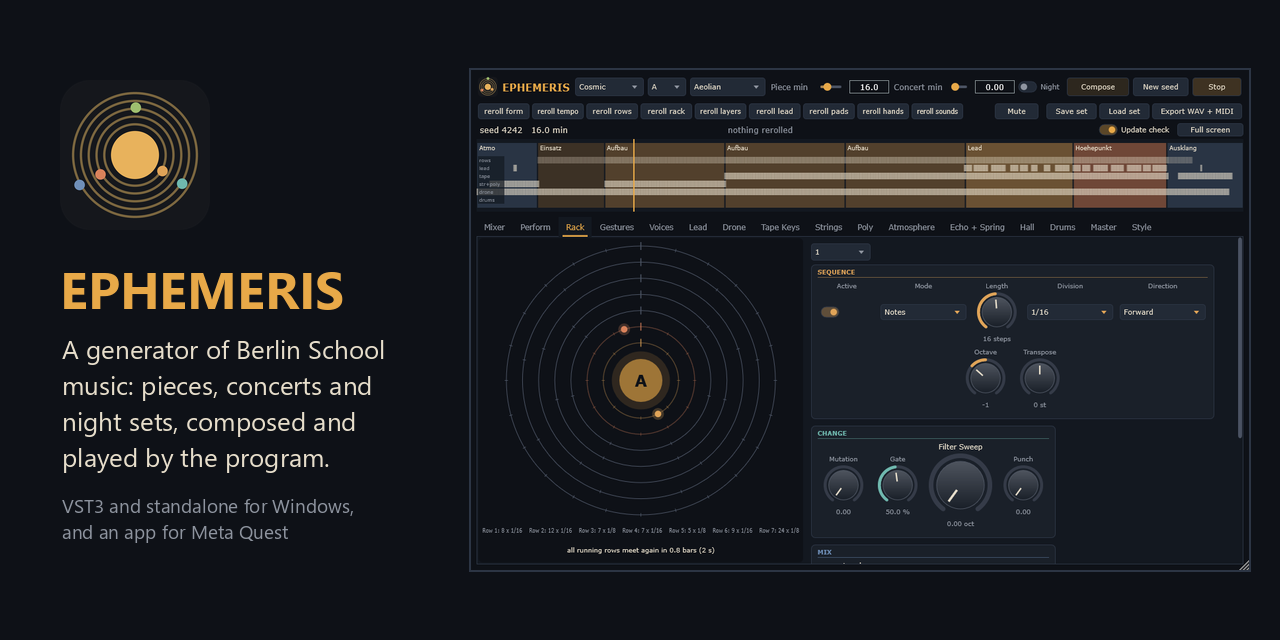Toggle the Update check switch
Viewport: 1280px width, 640px height.
tap(1108, 130)
